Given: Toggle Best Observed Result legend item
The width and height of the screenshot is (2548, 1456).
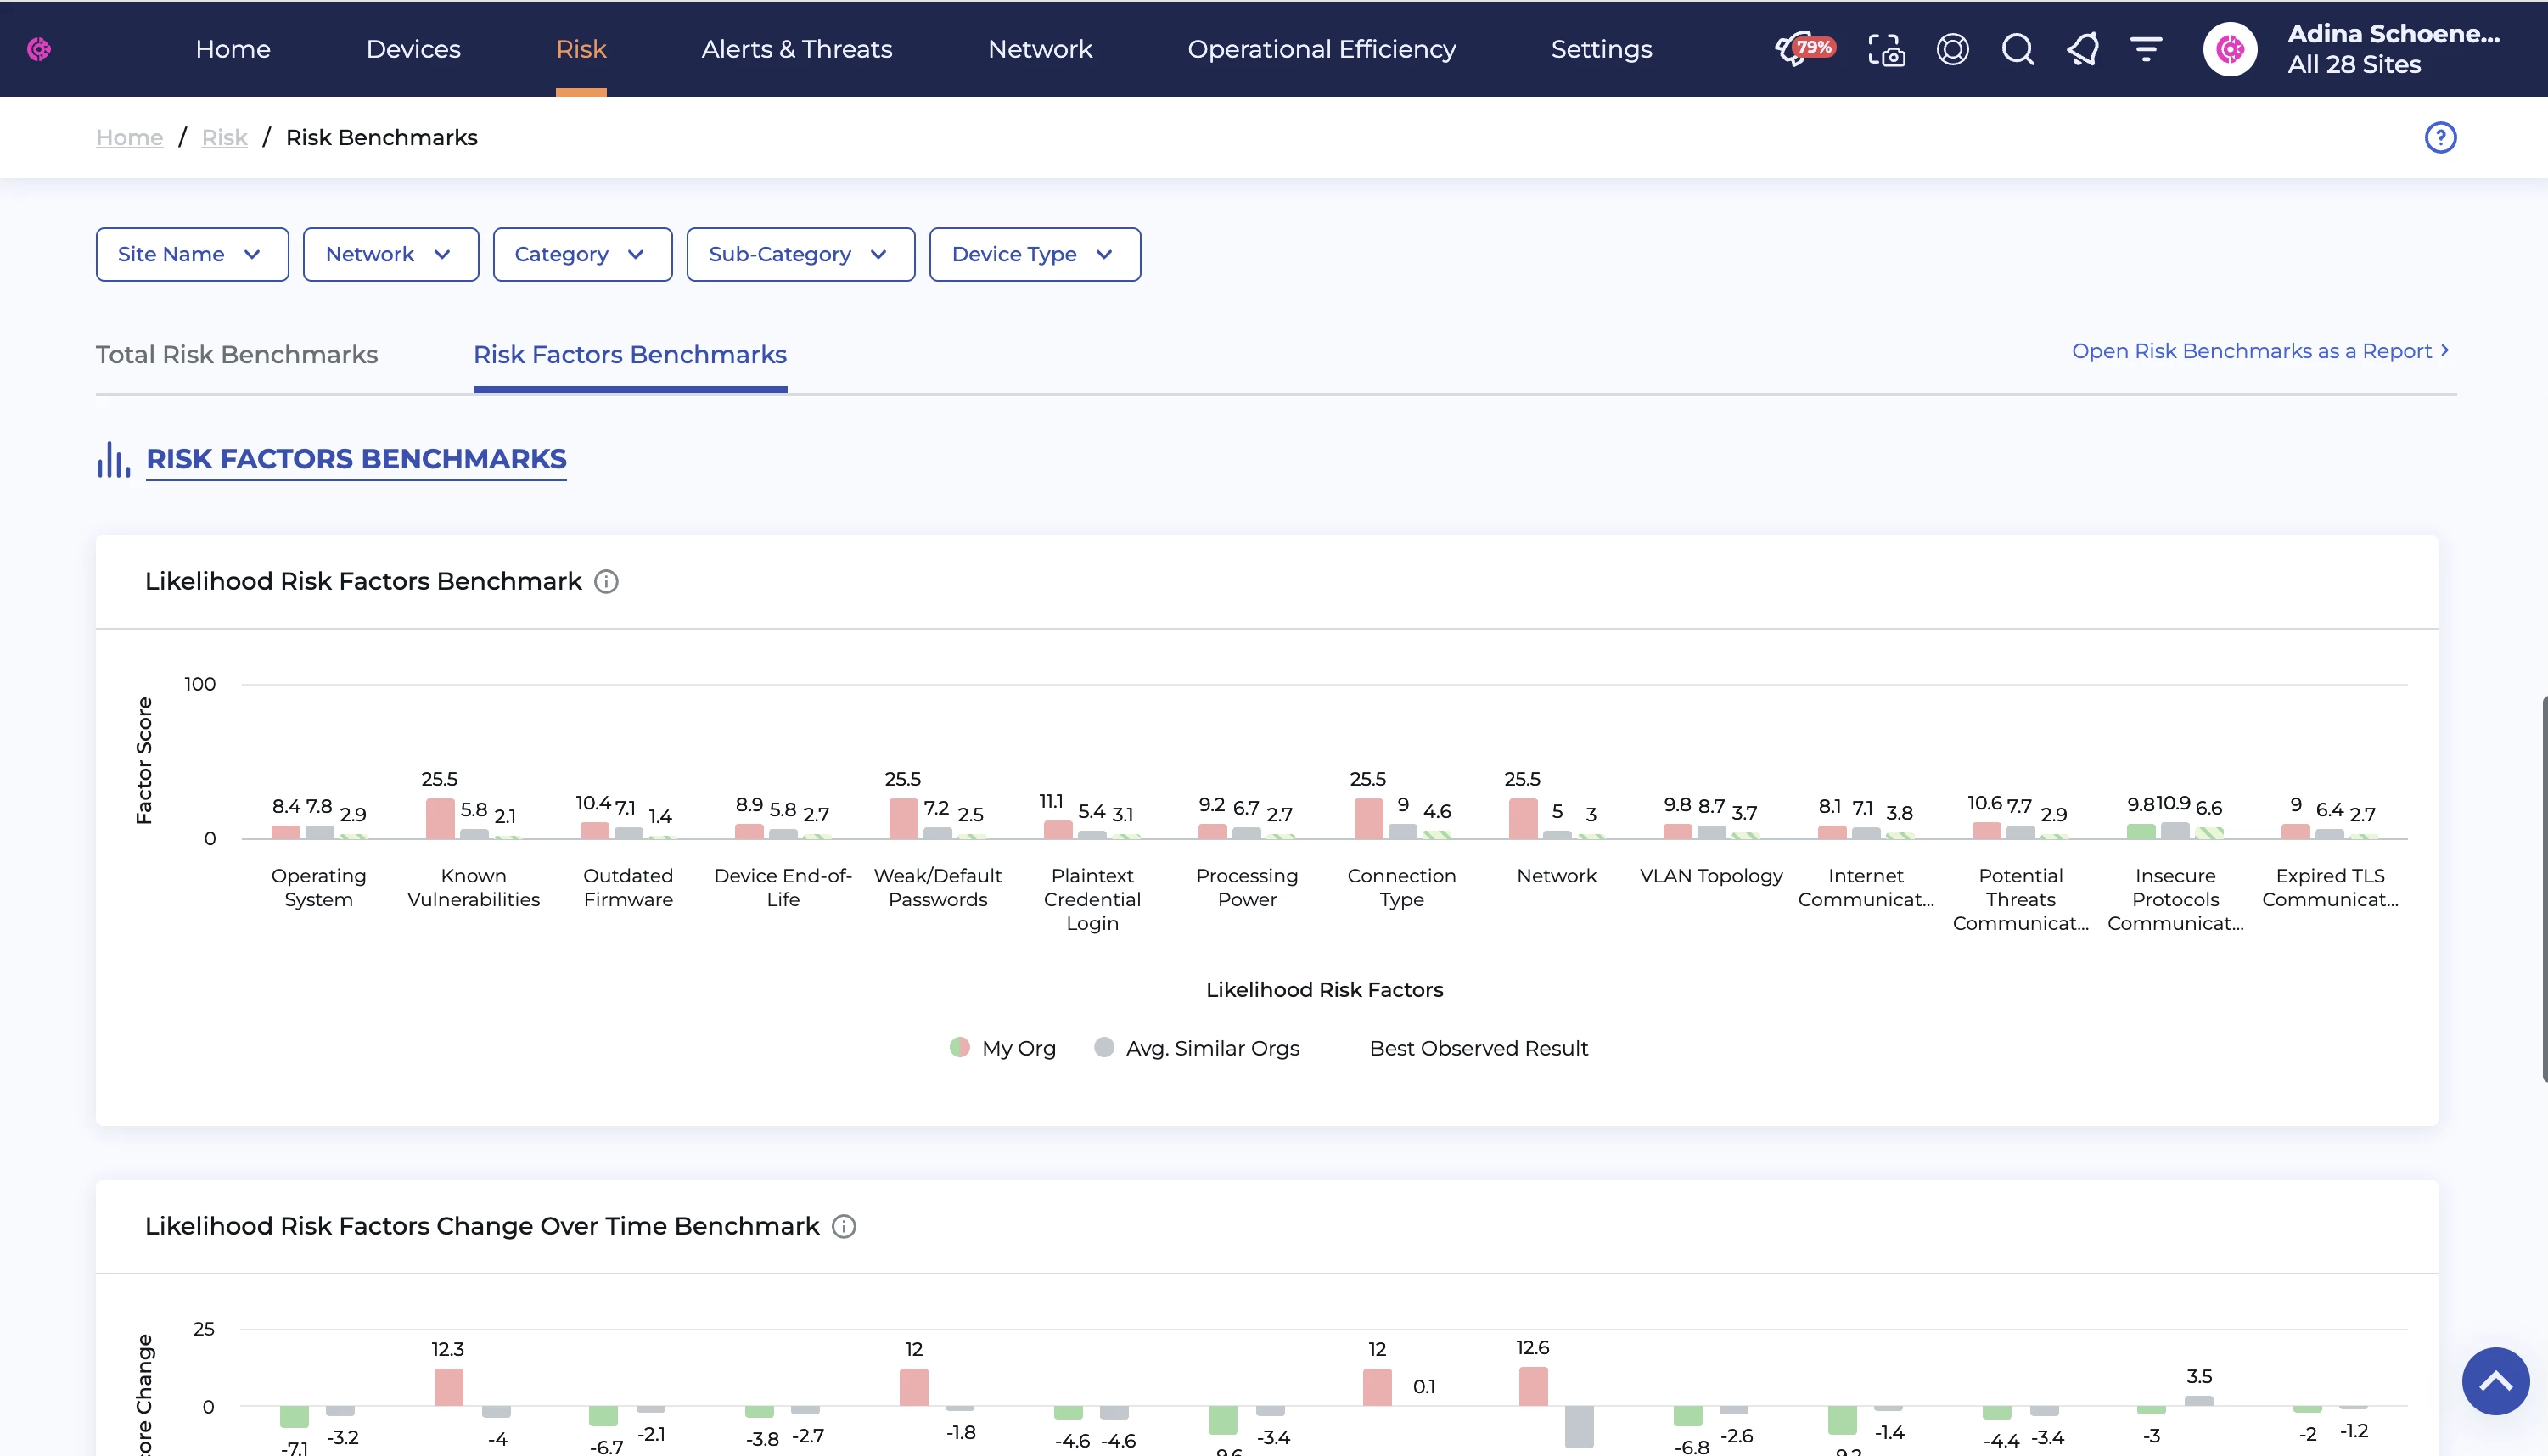Looking at the screenshot, I should 1477,1048.
